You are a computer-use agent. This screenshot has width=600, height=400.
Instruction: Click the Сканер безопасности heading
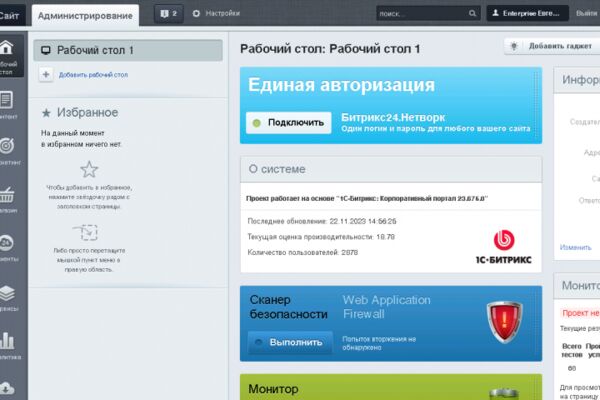tap(289, 307)
